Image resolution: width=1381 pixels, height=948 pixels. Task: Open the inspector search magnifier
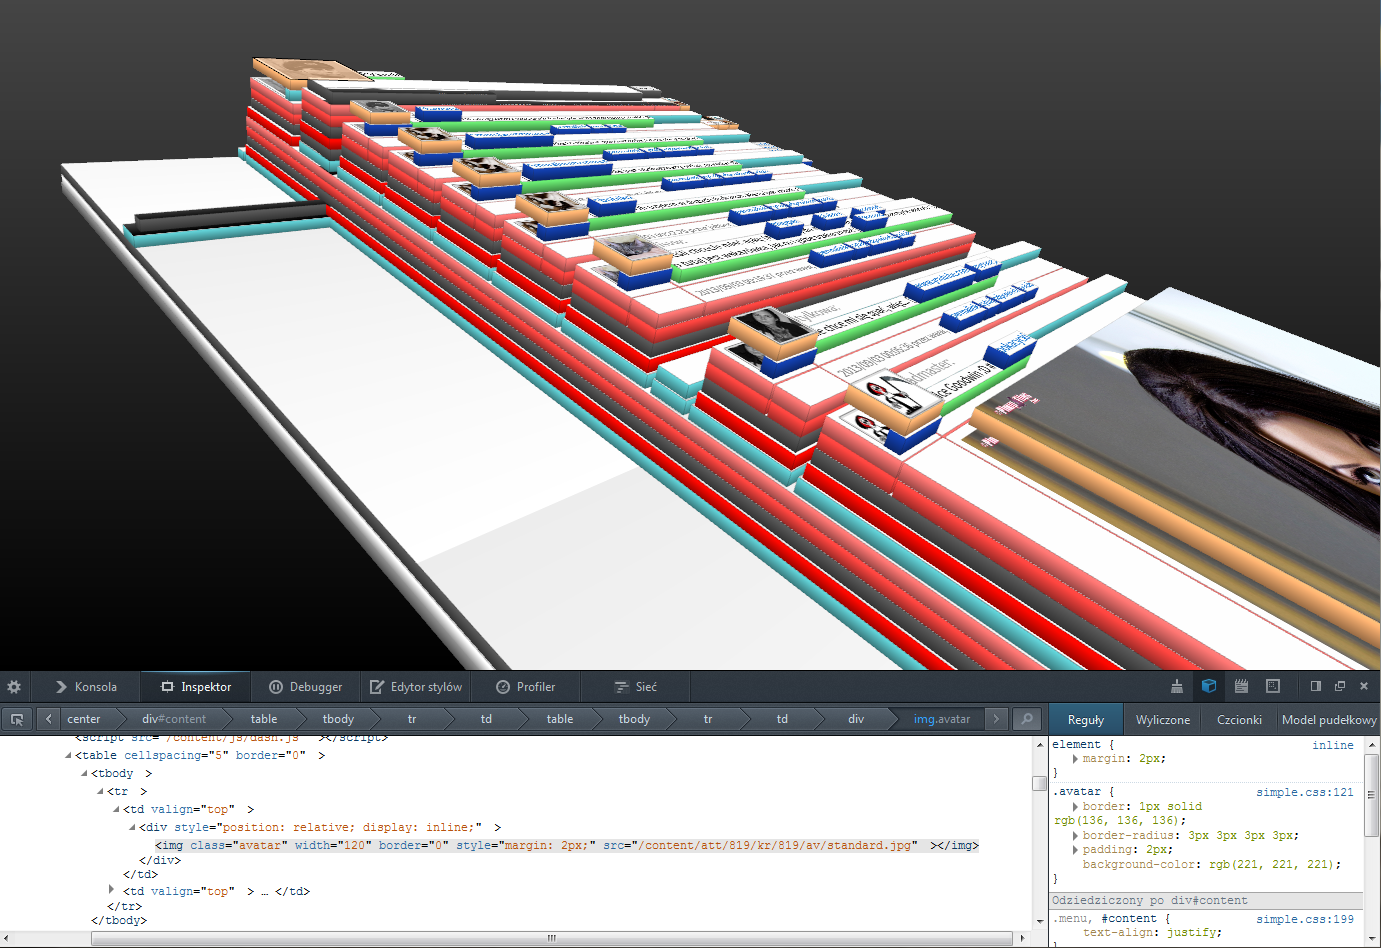1025,719
